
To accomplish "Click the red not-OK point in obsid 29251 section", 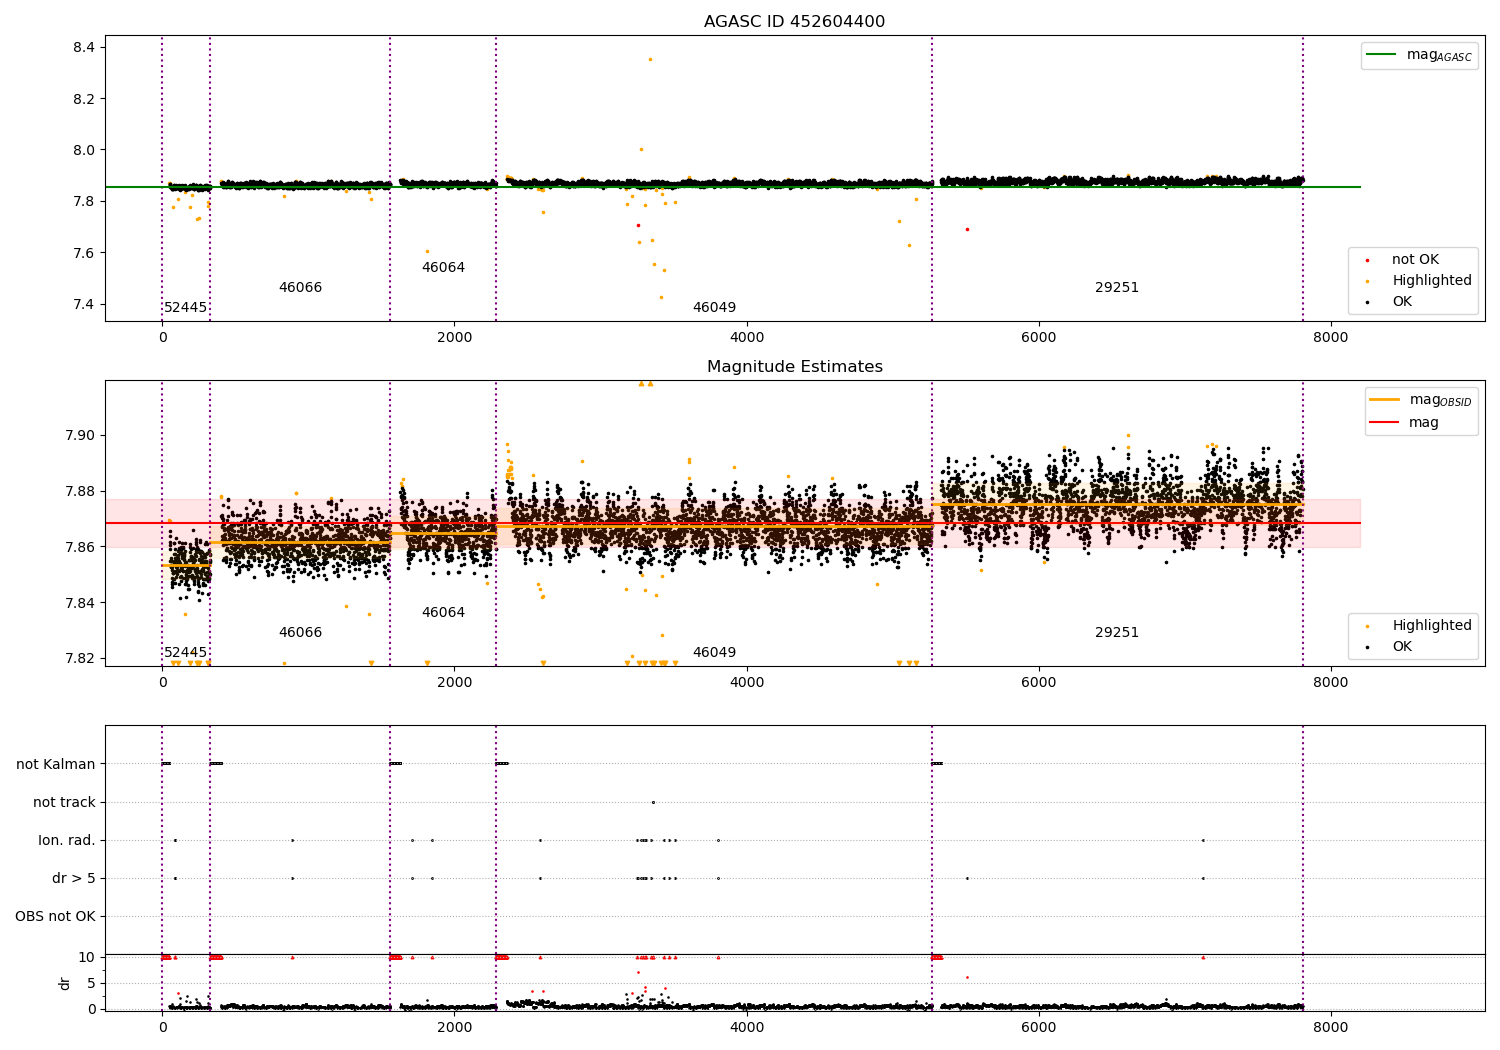I will coord(967,229).
